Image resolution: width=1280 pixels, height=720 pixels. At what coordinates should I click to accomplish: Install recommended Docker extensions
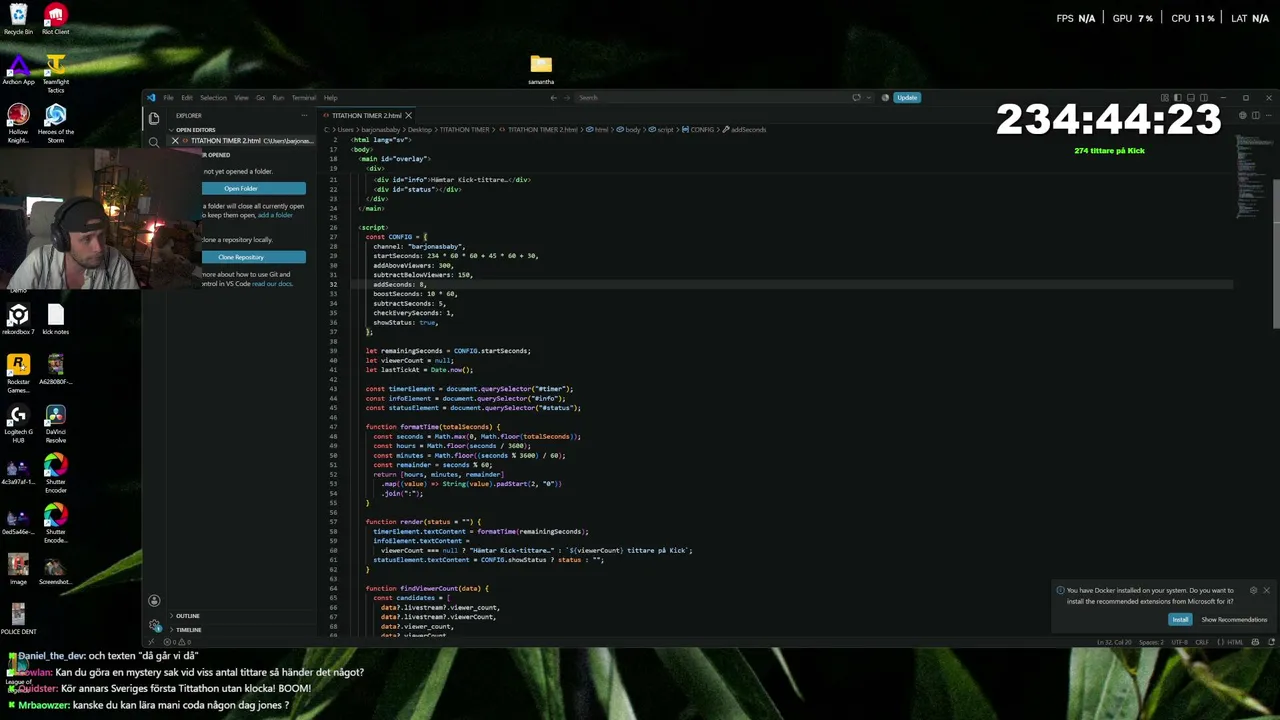[x=1180, y=620]
